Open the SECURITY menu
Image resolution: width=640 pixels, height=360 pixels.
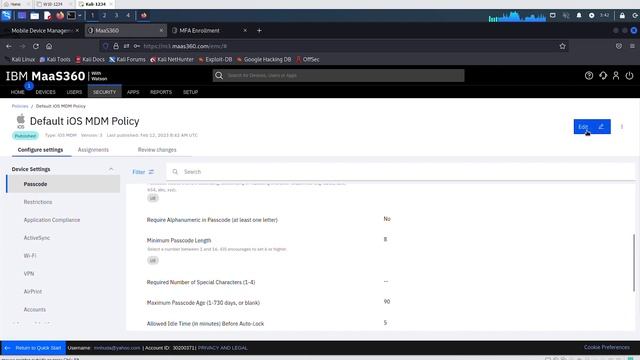point(104,92)
